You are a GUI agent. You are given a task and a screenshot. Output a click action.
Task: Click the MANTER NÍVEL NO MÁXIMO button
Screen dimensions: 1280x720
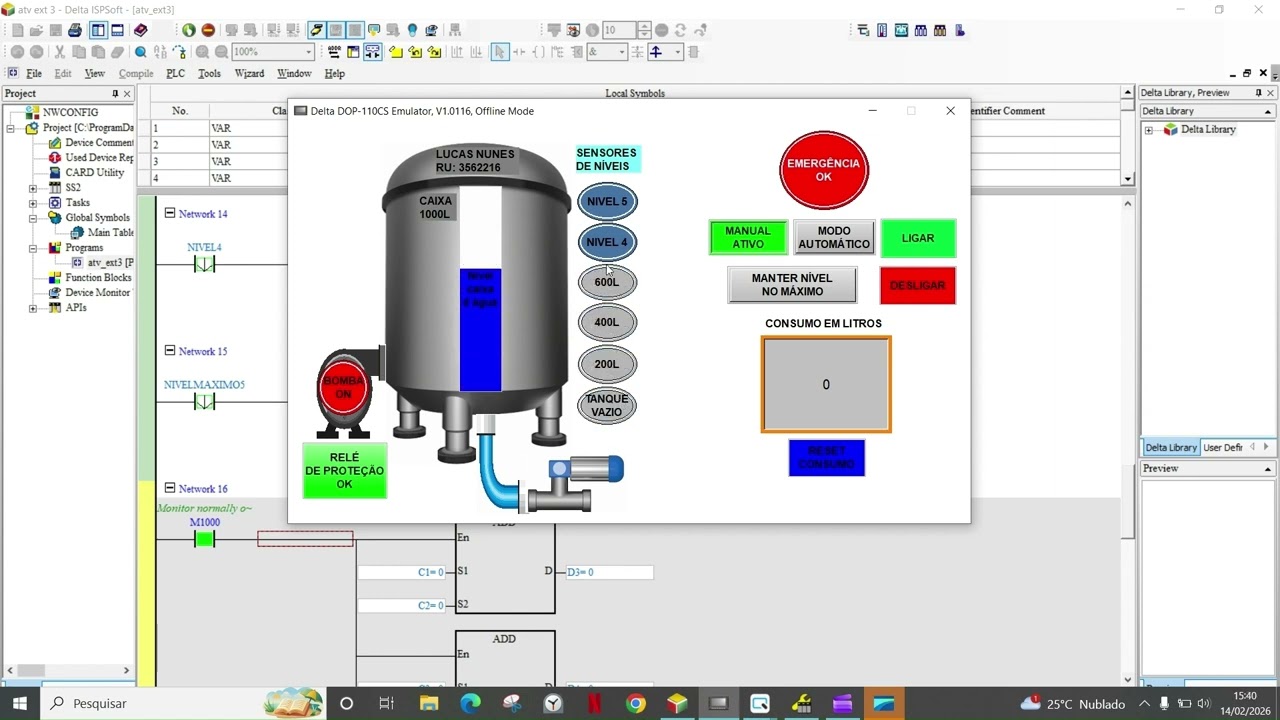pyautogui.click(x=792, y=285)
